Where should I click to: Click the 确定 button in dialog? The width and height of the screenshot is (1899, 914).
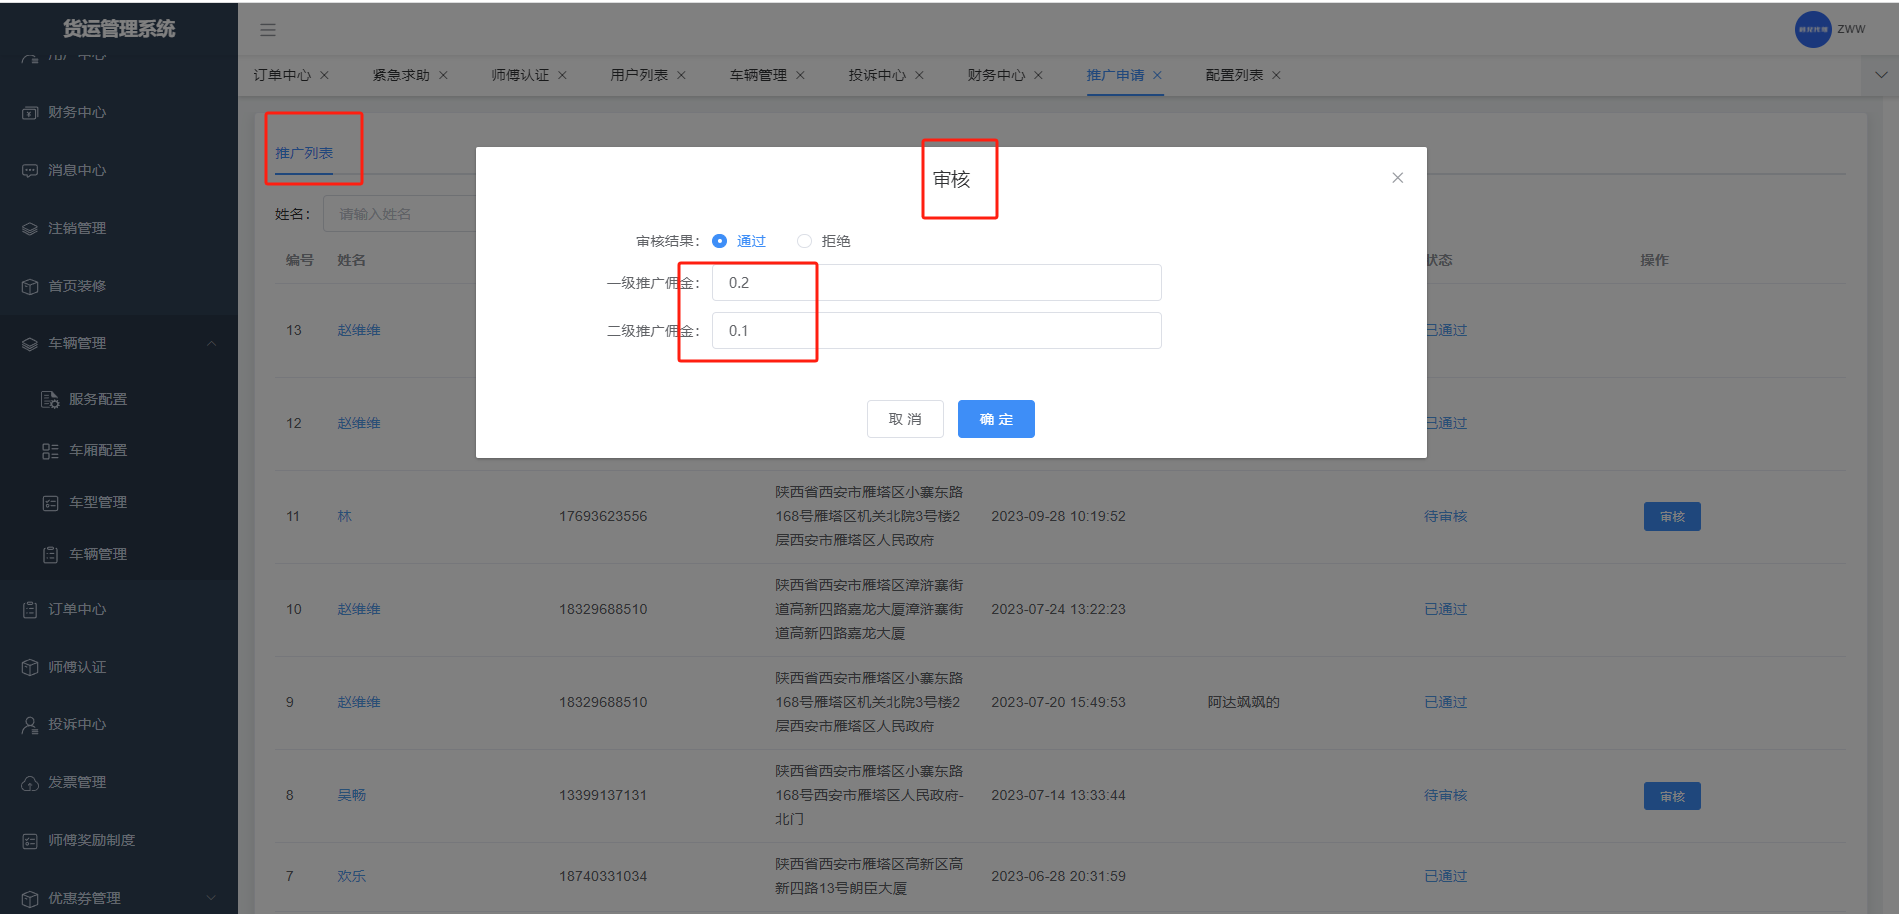[x=996, y=419]
